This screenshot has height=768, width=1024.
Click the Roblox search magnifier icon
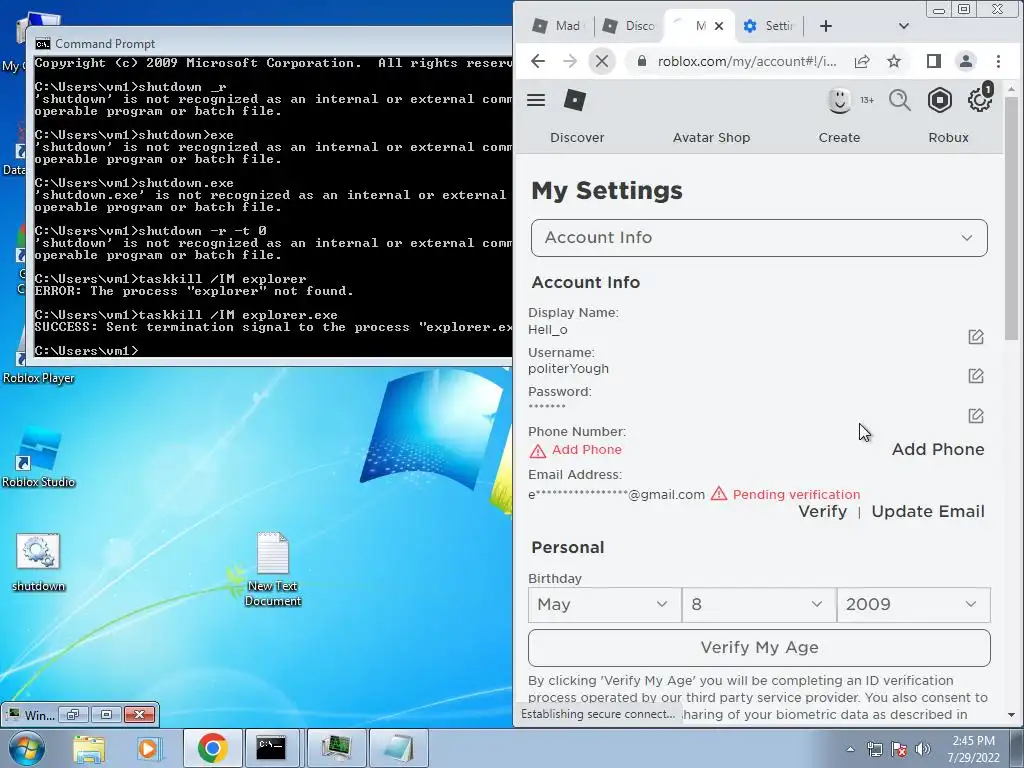[899, 101]
